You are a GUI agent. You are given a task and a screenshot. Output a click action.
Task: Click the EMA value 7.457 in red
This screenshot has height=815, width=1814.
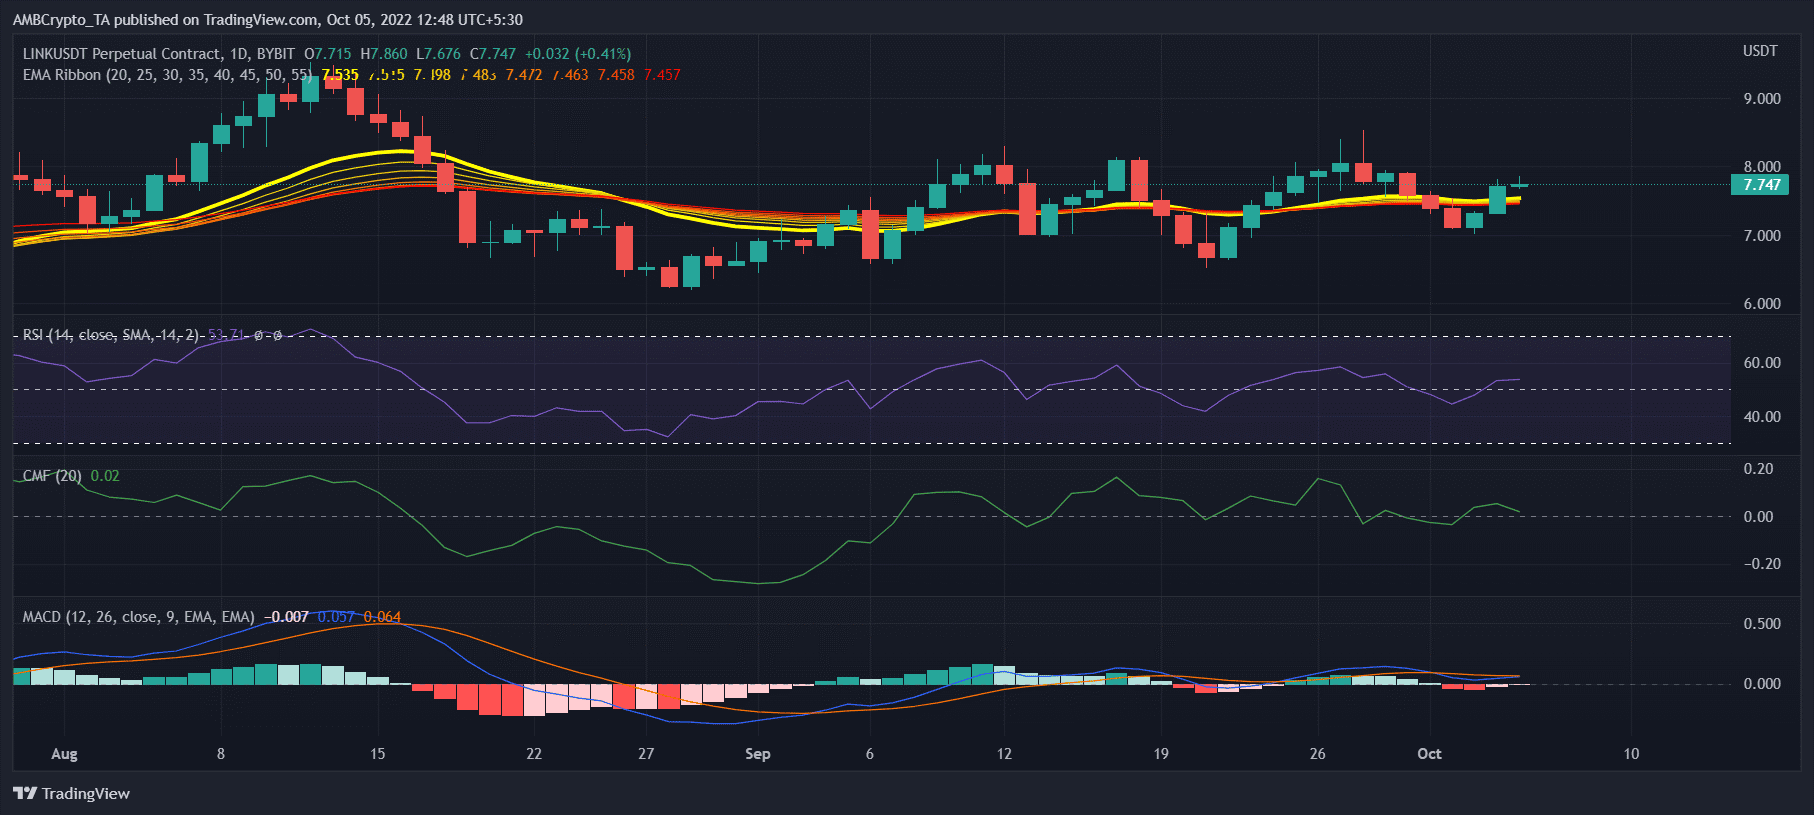pyautogui.click(x=662, y=75)
